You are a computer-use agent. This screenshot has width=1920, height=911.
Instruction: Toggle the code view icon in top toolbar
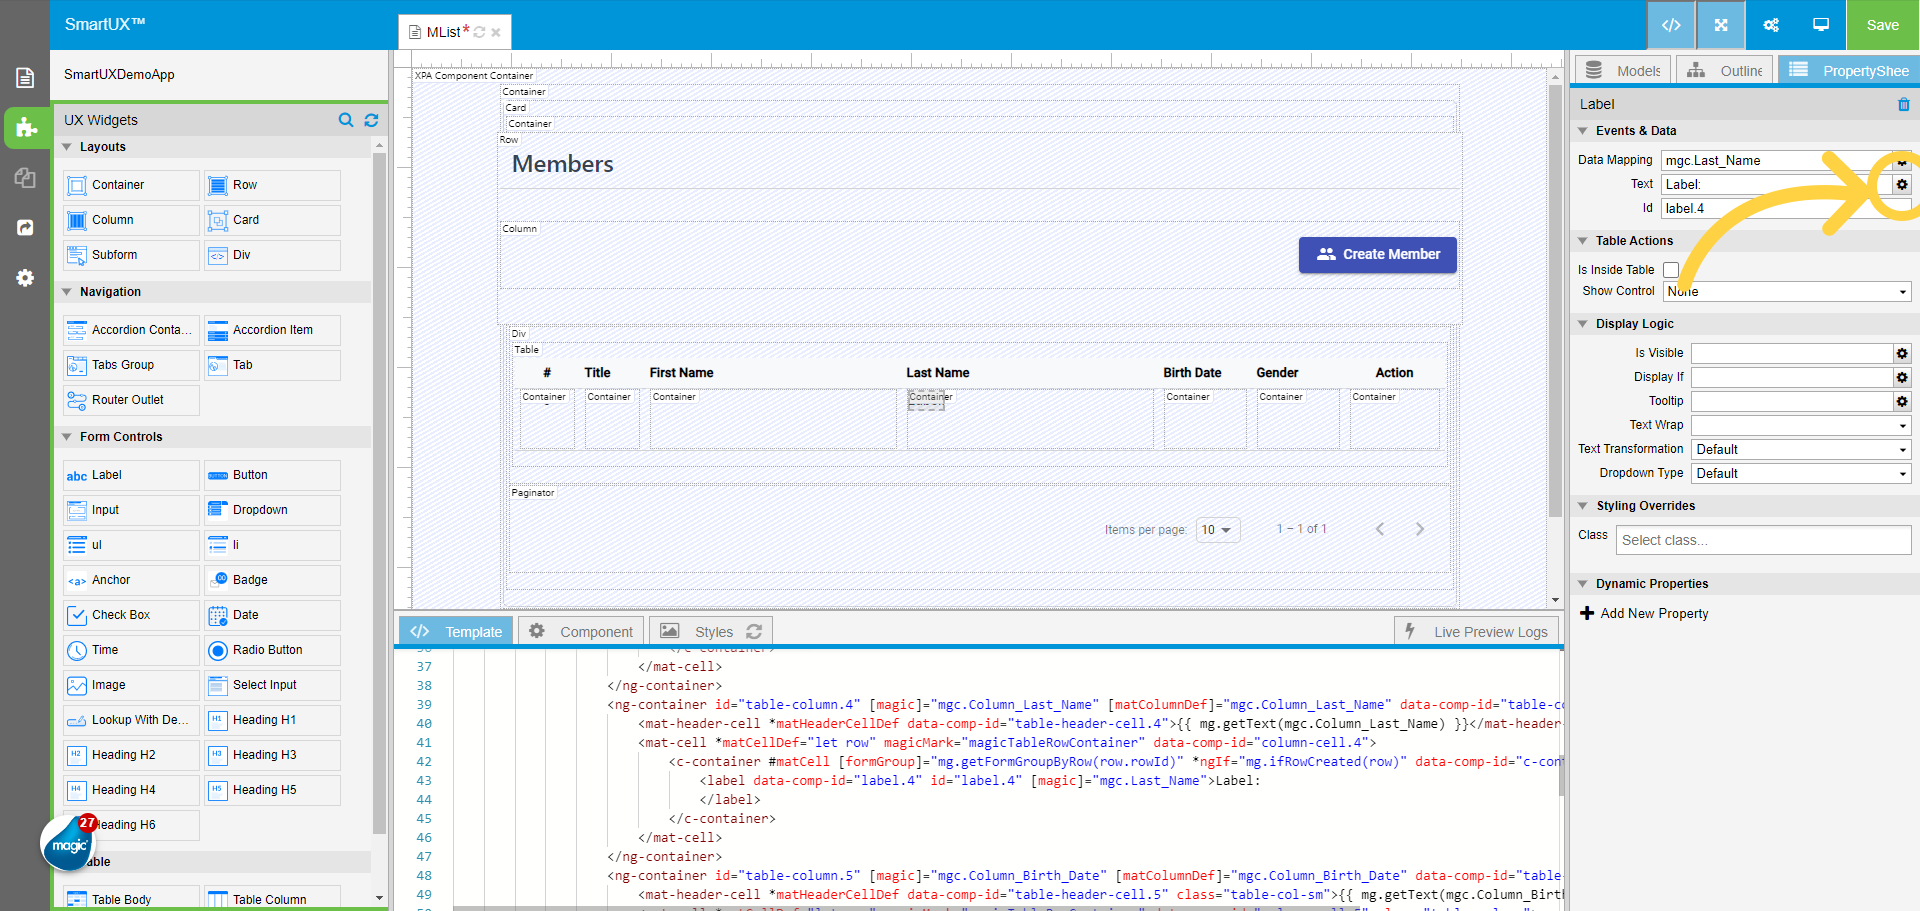(x=1671, y=25)
